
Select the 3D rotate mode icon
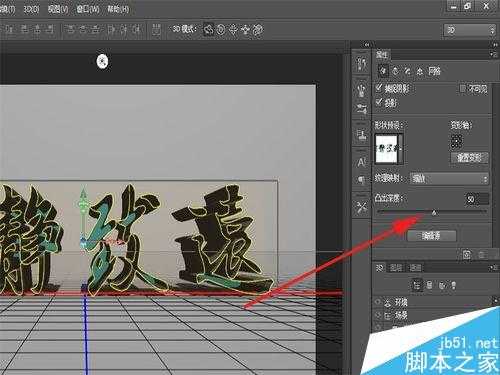(x=209, y=30)
